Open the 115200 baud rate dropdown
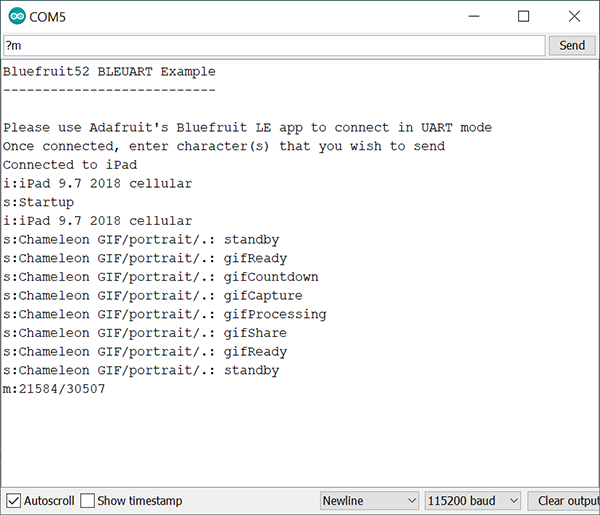600x515 pixels. 473,500
